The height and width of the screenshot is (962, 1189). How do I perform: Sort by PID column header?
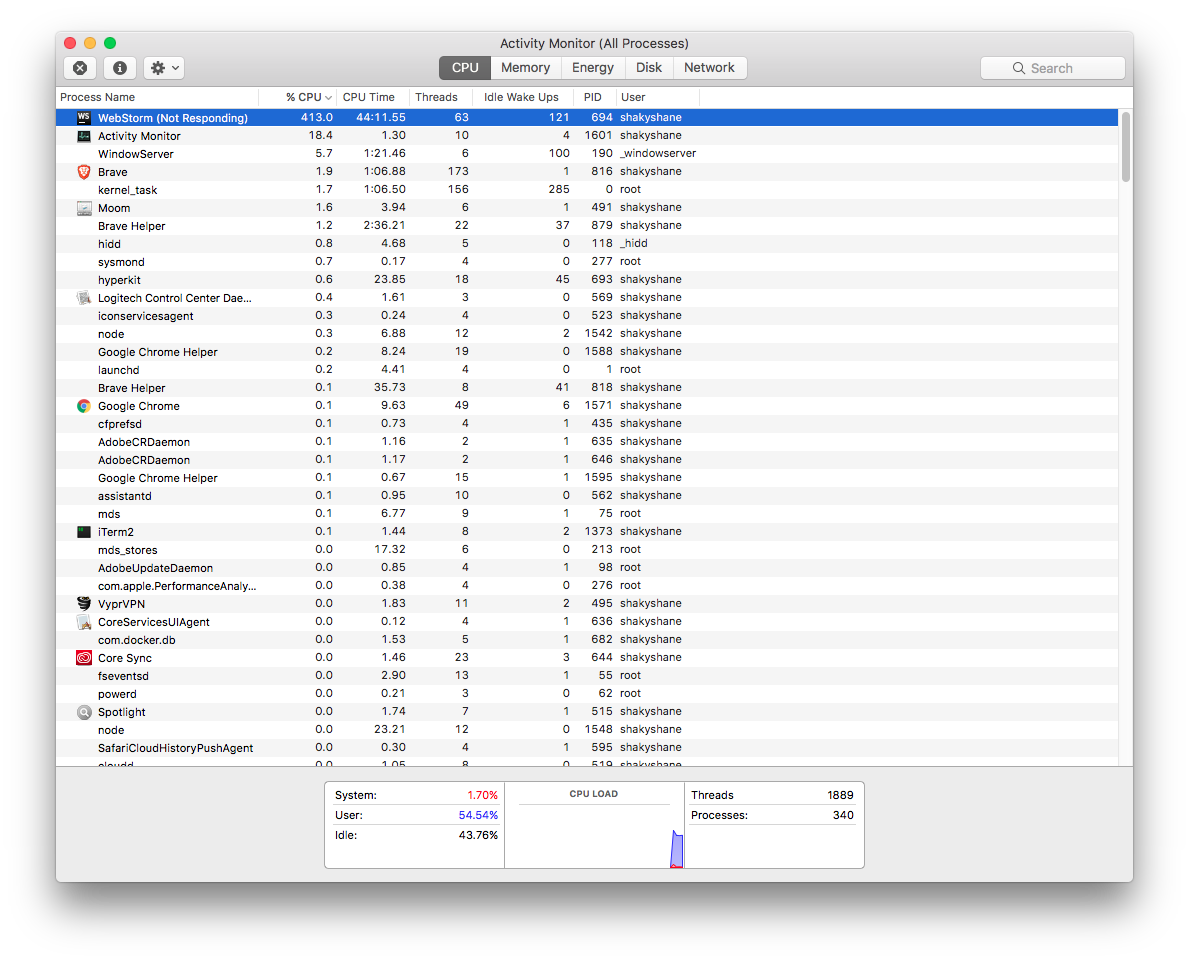click(594, 97)
